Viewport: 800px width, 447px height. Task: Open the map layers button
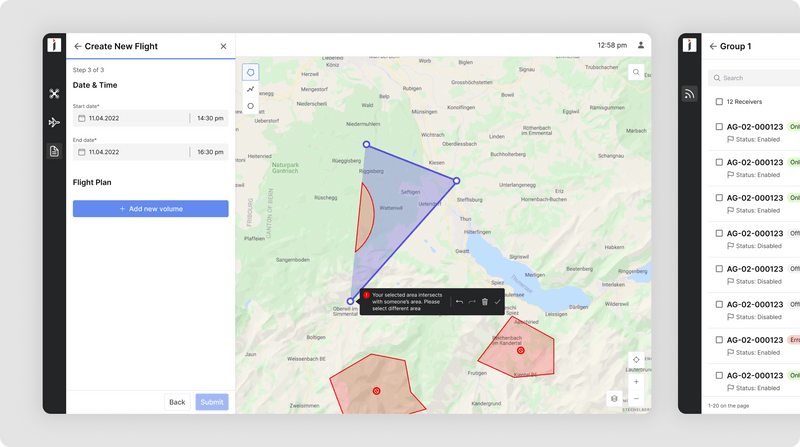614,398
